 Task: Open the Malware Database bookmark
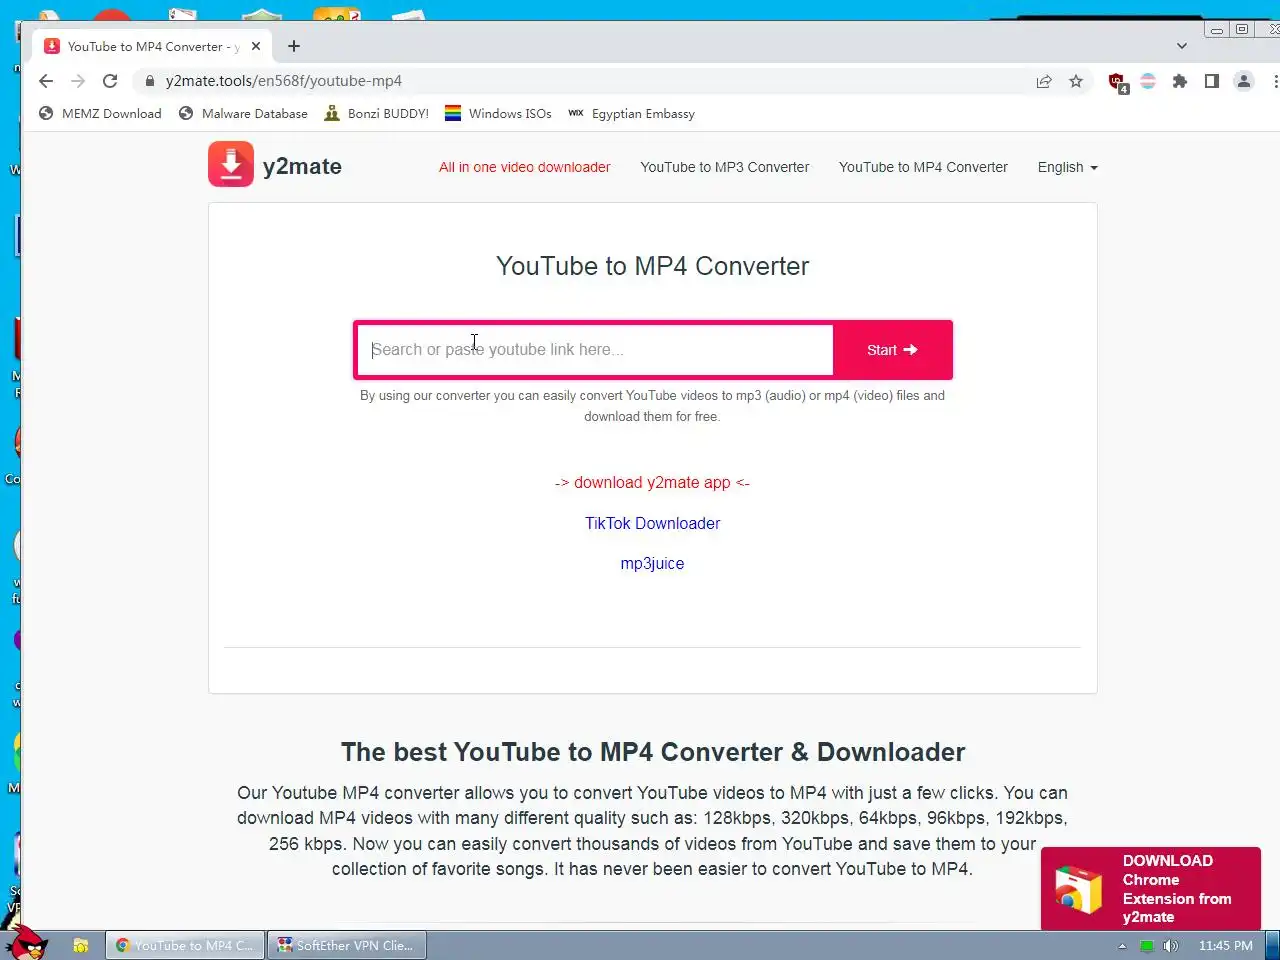pos(243,113)
